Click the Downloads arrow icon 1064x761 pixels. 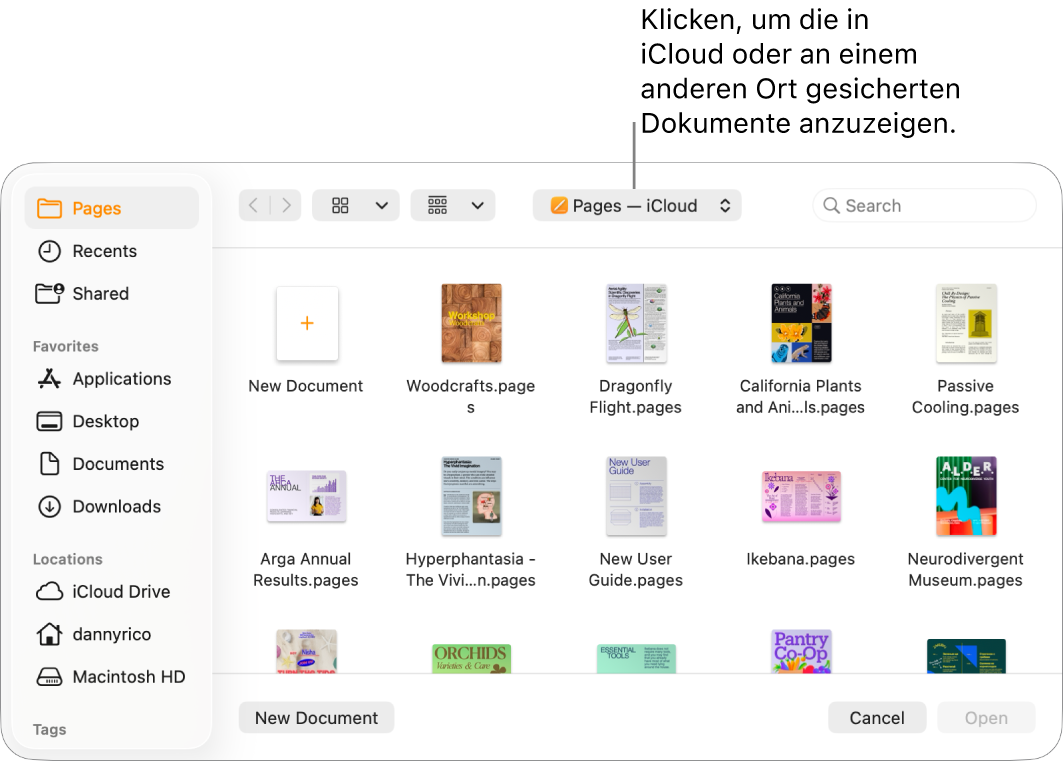tap(50, 506)
